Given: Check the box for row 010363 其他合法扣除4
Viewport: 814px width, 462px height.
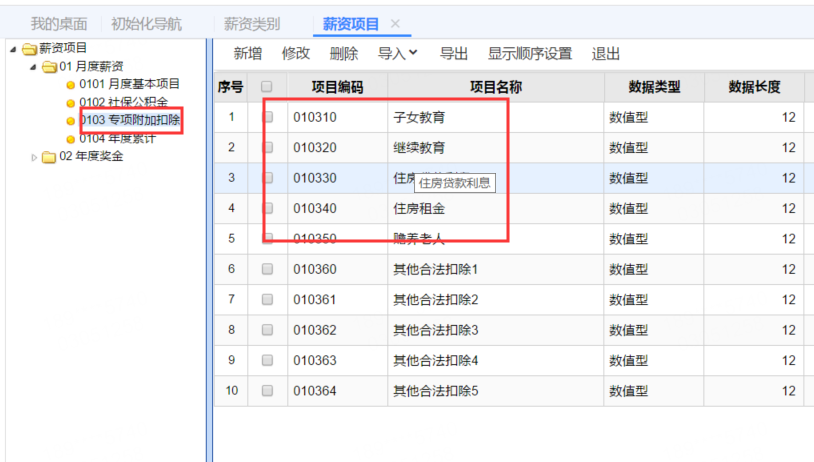Looking at the screenshot, I should 267,360.
